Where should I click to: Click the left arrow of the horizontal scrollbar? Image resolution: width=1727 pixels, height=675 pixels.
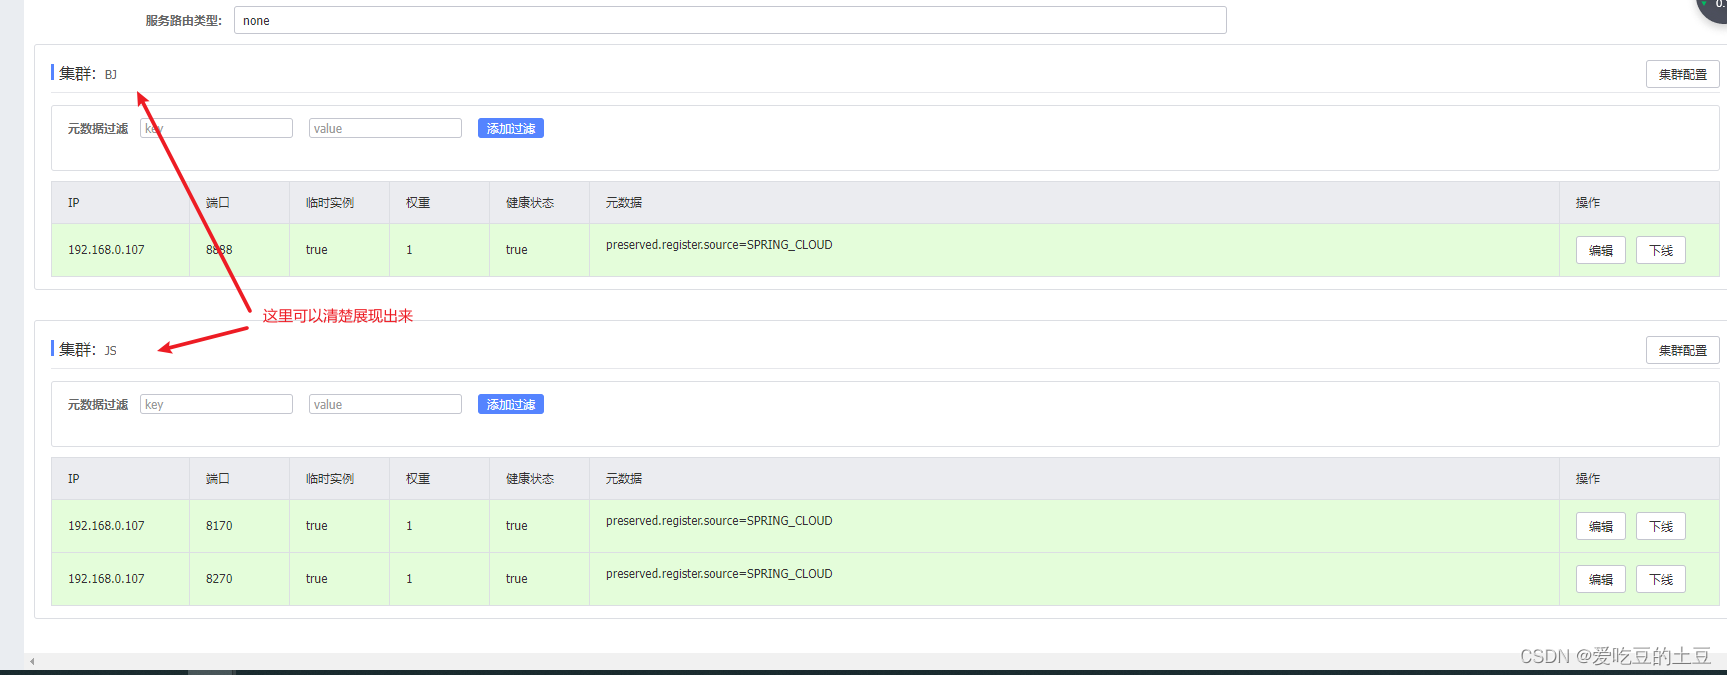pos(32,661)
